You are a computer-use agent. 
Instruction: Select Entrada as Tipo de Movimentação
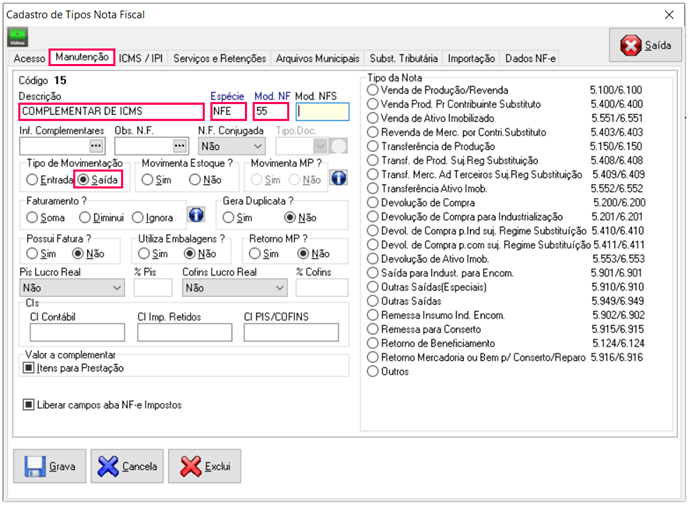(33, 180)
